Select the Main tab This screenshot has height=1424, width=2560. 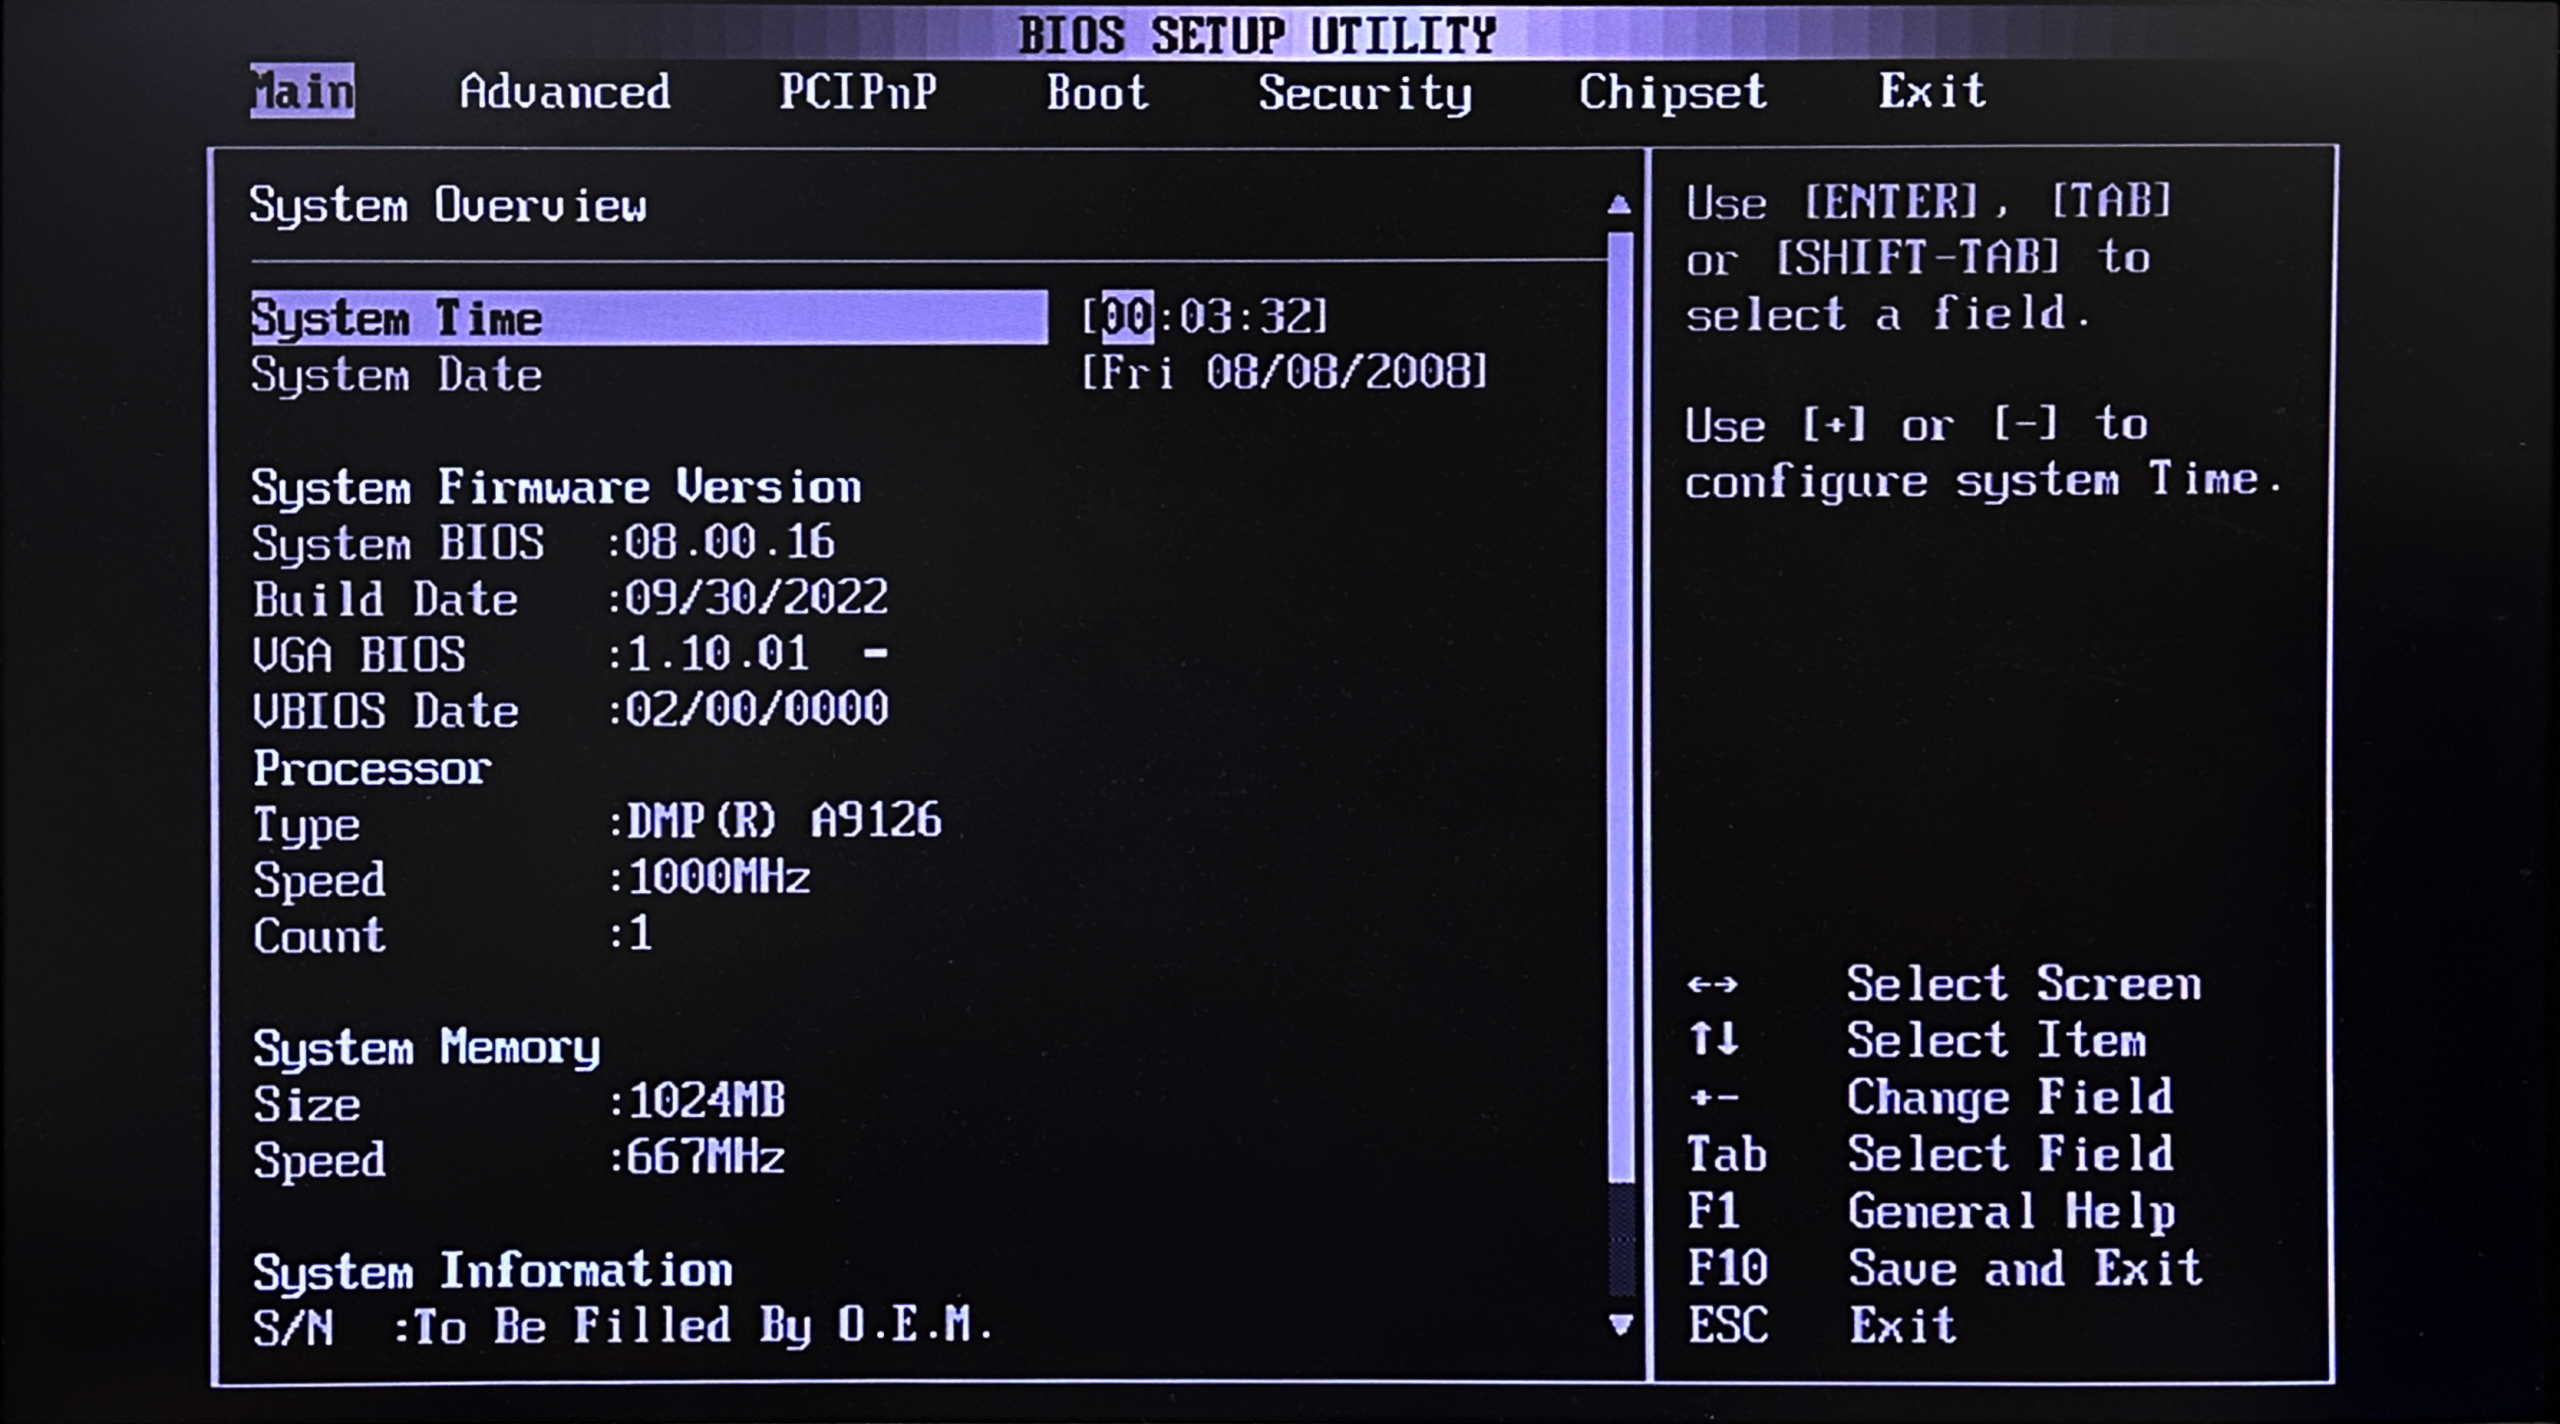(302, 91)
